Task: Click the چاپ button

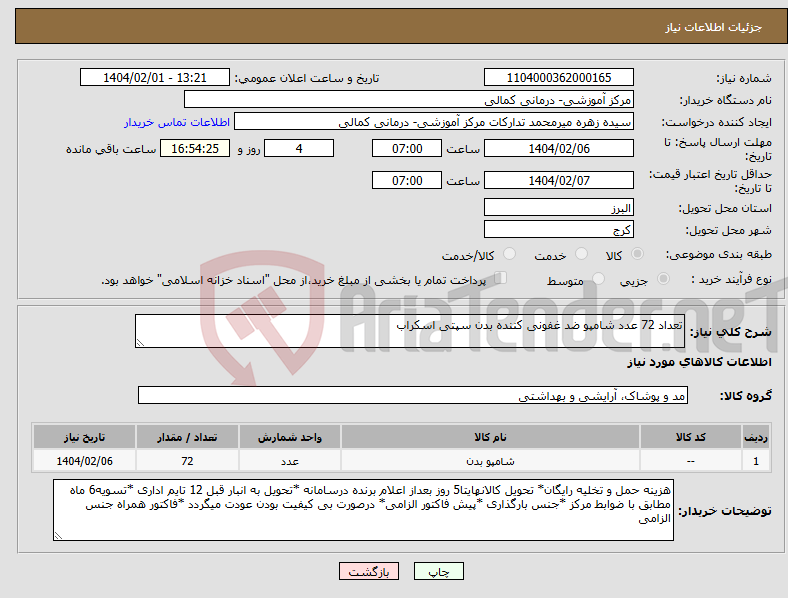Action: coord(439,571)
